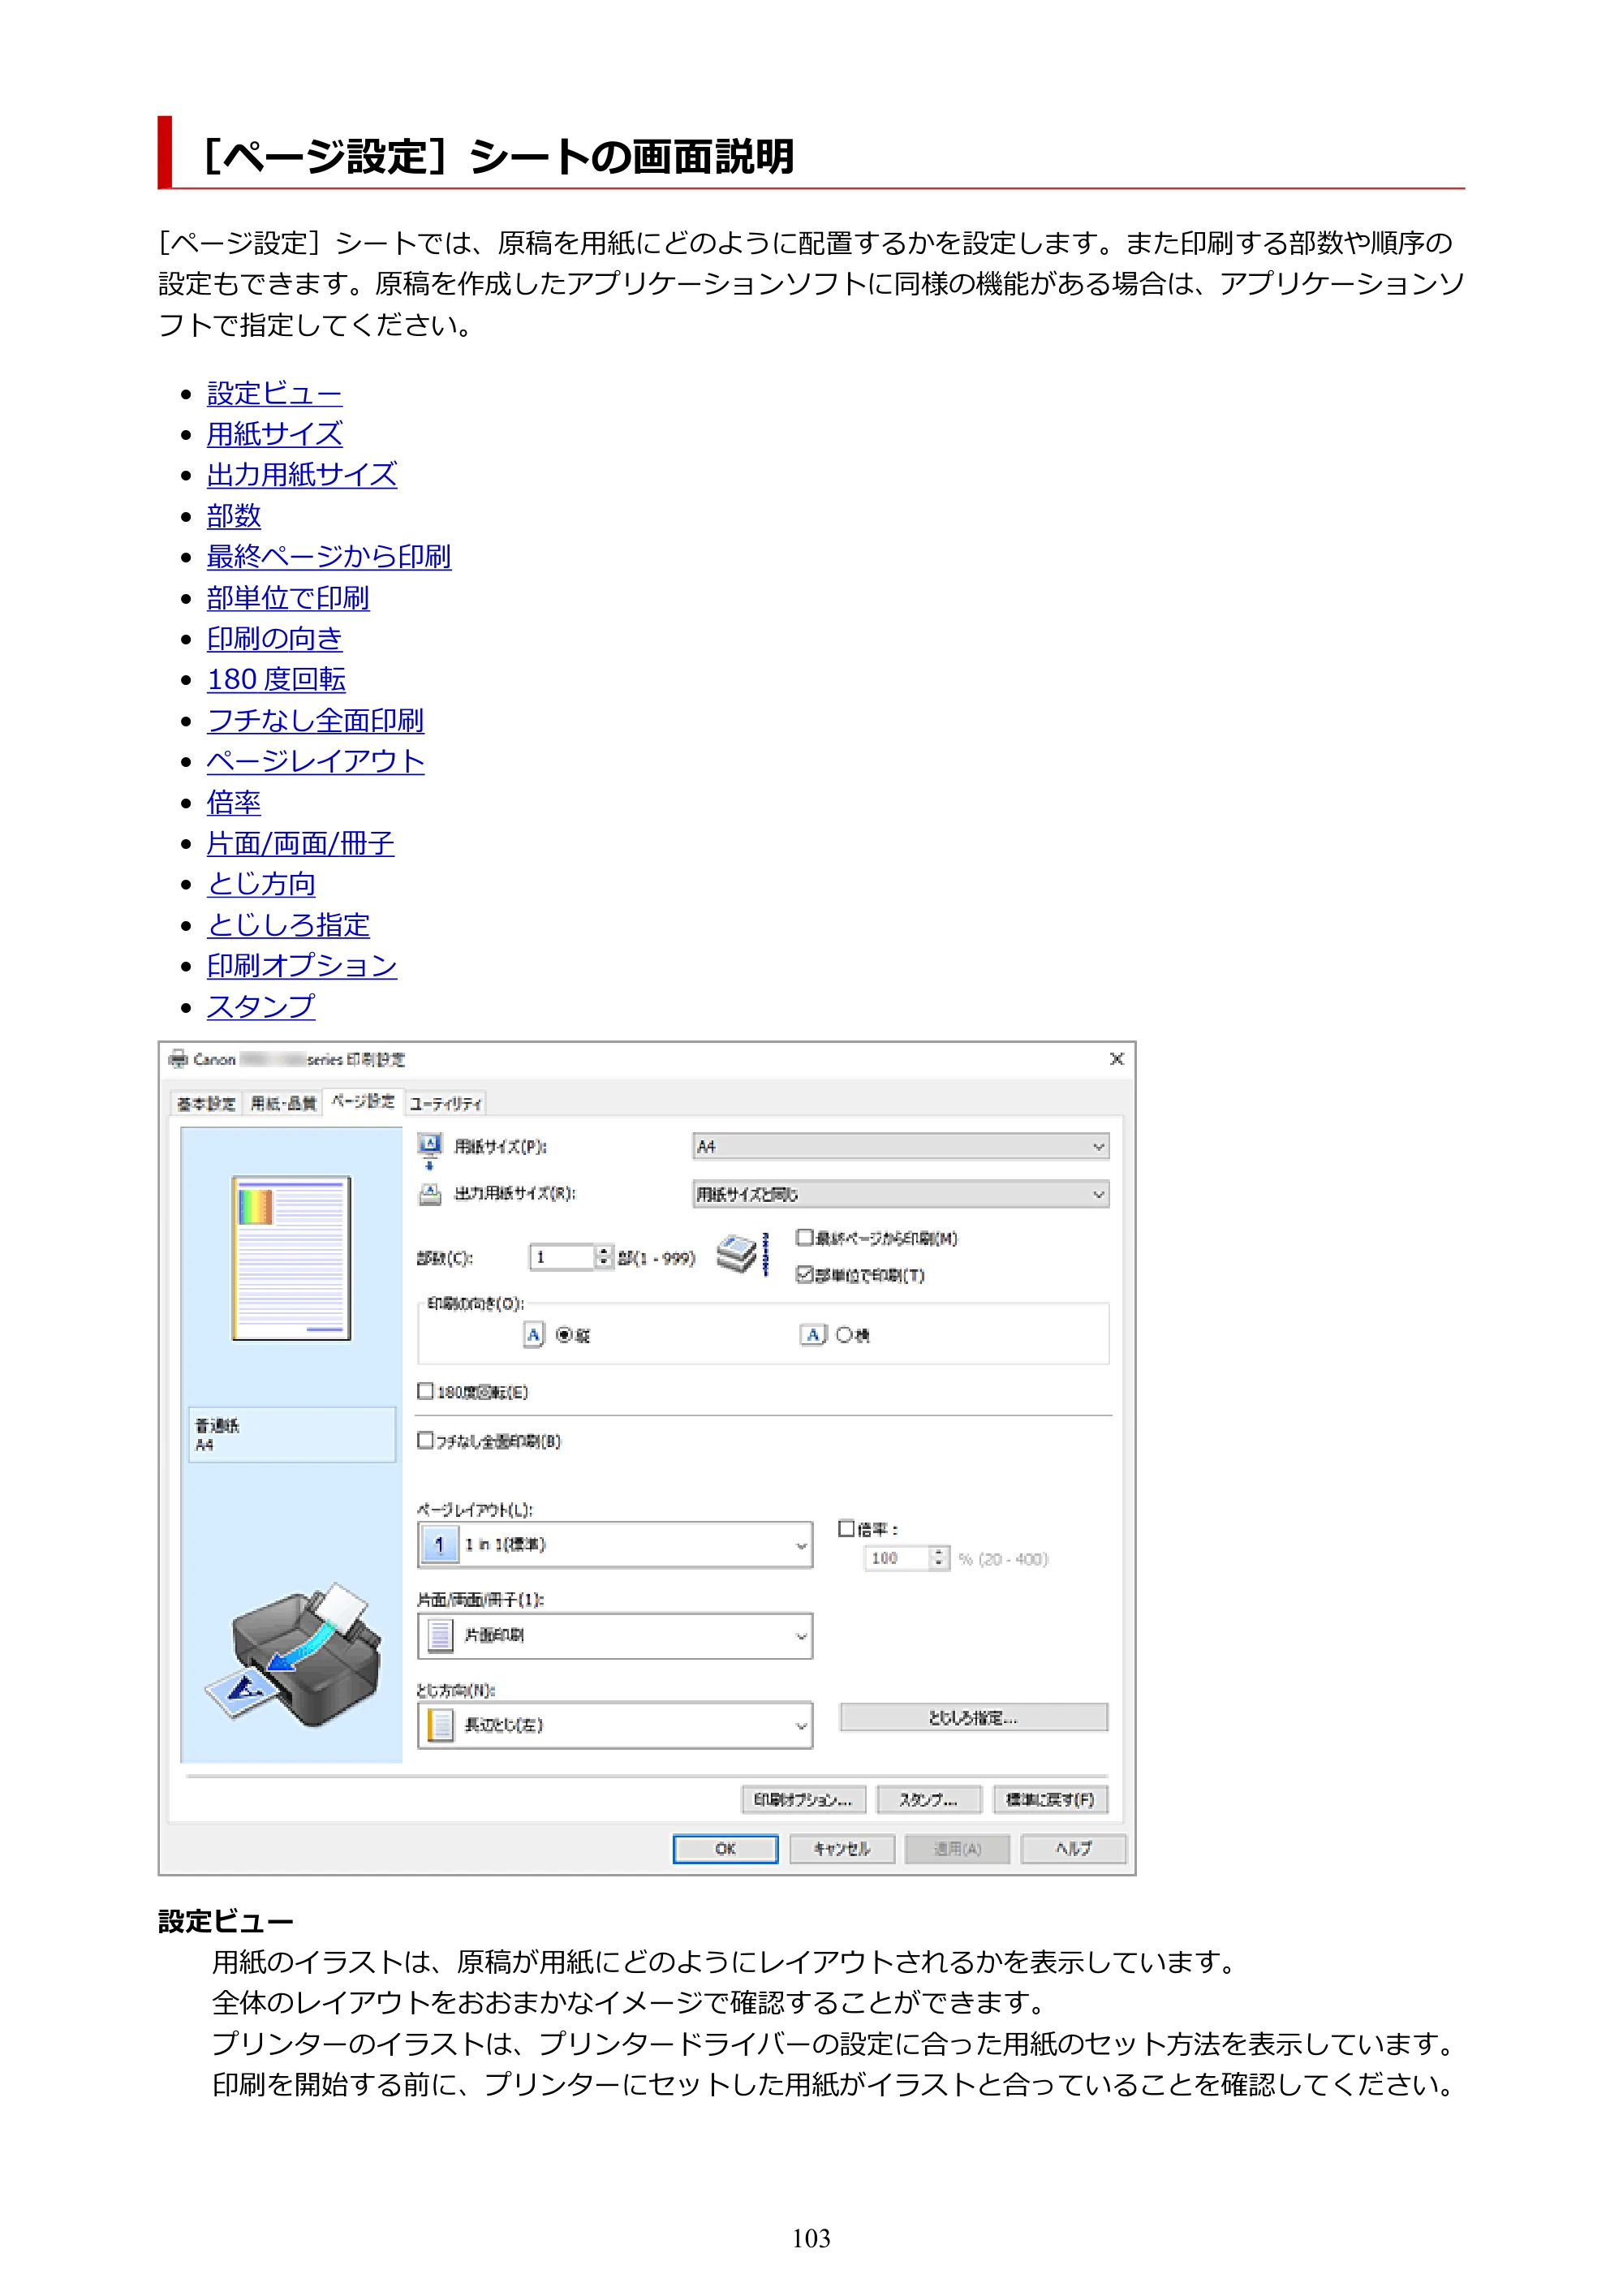This screenshot has width=1623, height=2296.
Task: Click the 倍率 spinner arrows
Action: [x=939, y=1558]
